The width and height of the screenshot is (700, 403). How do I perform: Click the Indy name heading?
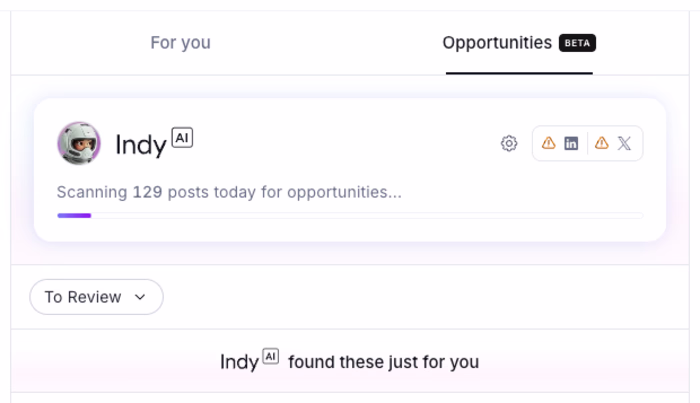[141, 145]
